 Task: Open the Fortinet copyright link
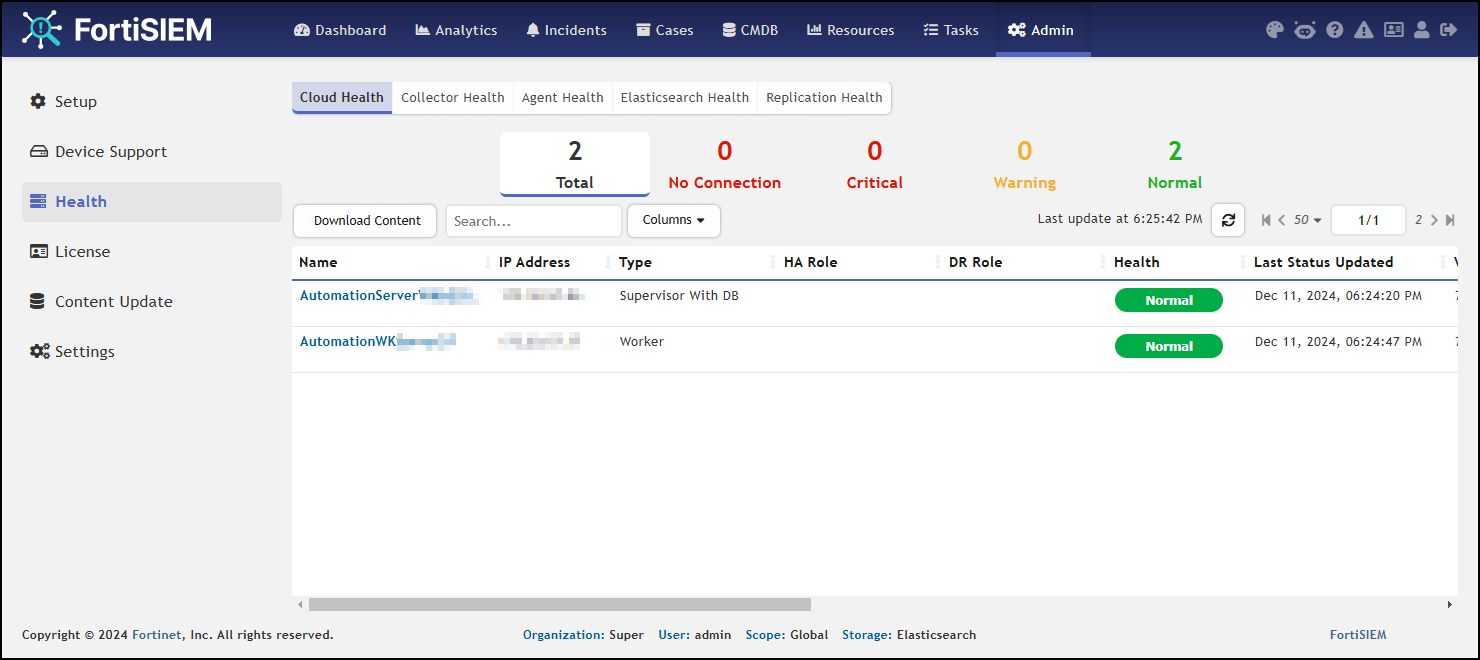pos(160,634)
